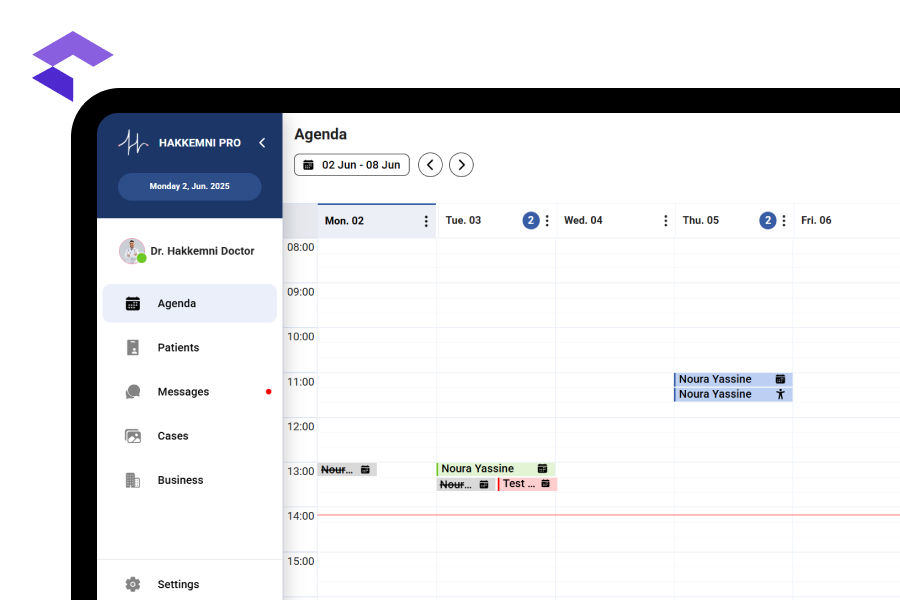Viewport: 900px width, 600px height.
Task: Click the Messages chat bubble icon
Action: point(133,392)
